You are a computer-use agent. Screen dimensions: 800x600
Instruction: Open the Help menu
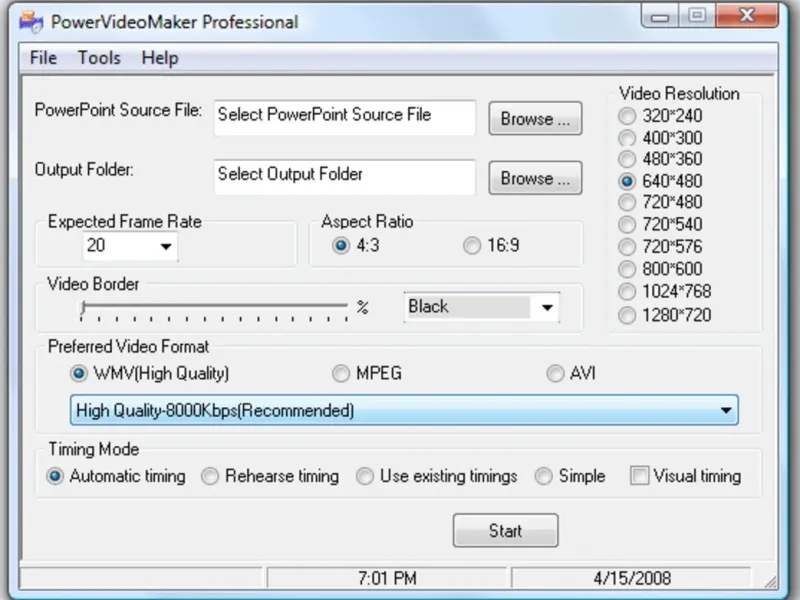(x=160, y=58)
